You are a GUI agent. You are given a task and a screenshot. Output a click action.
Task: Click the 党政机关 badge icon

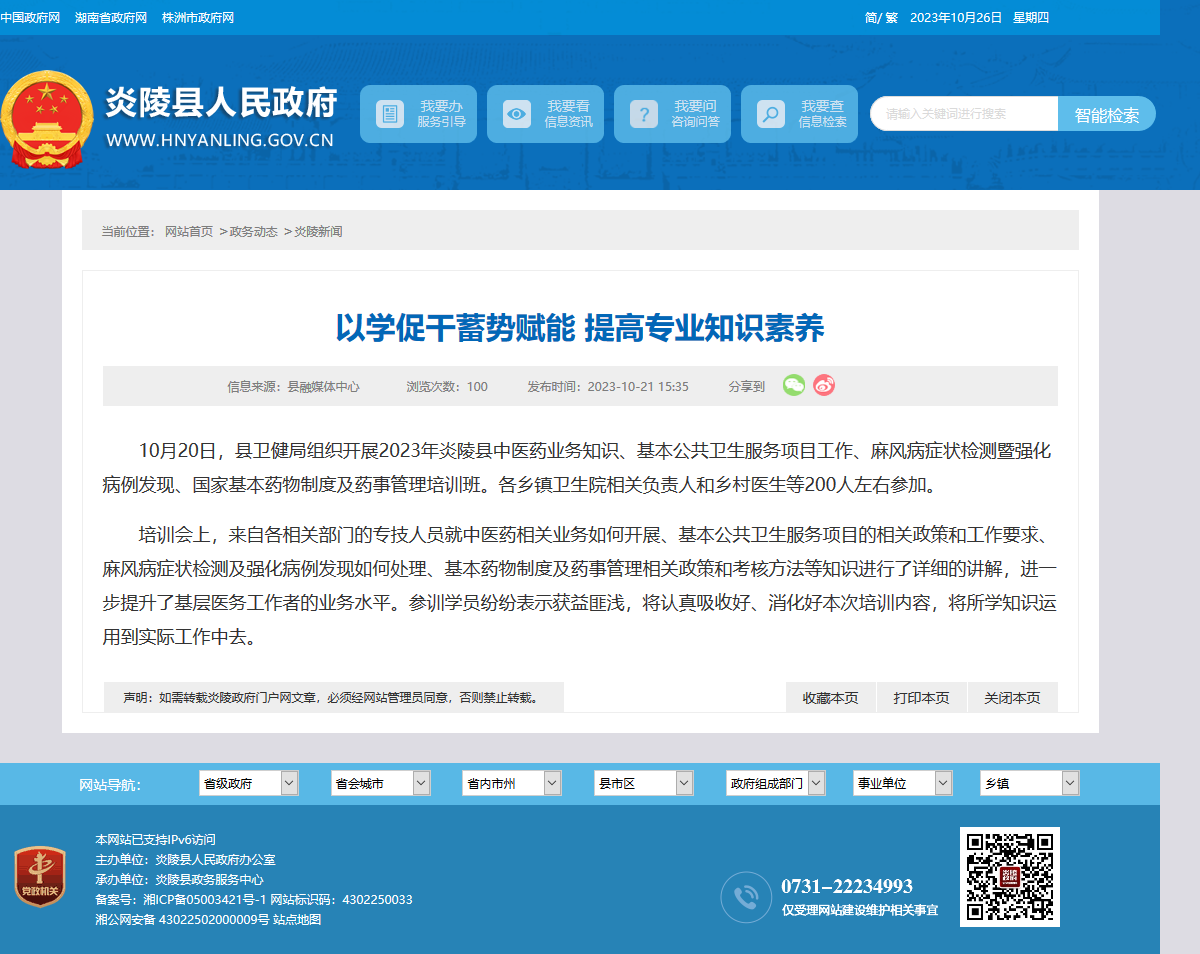click(x=40, y=877)
